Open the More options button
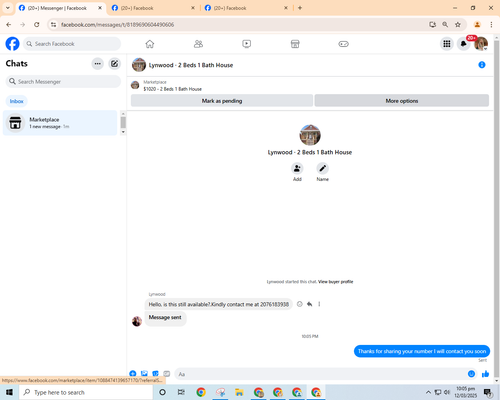This screenshot has width=500, height=400. click(x=402, y=101)
